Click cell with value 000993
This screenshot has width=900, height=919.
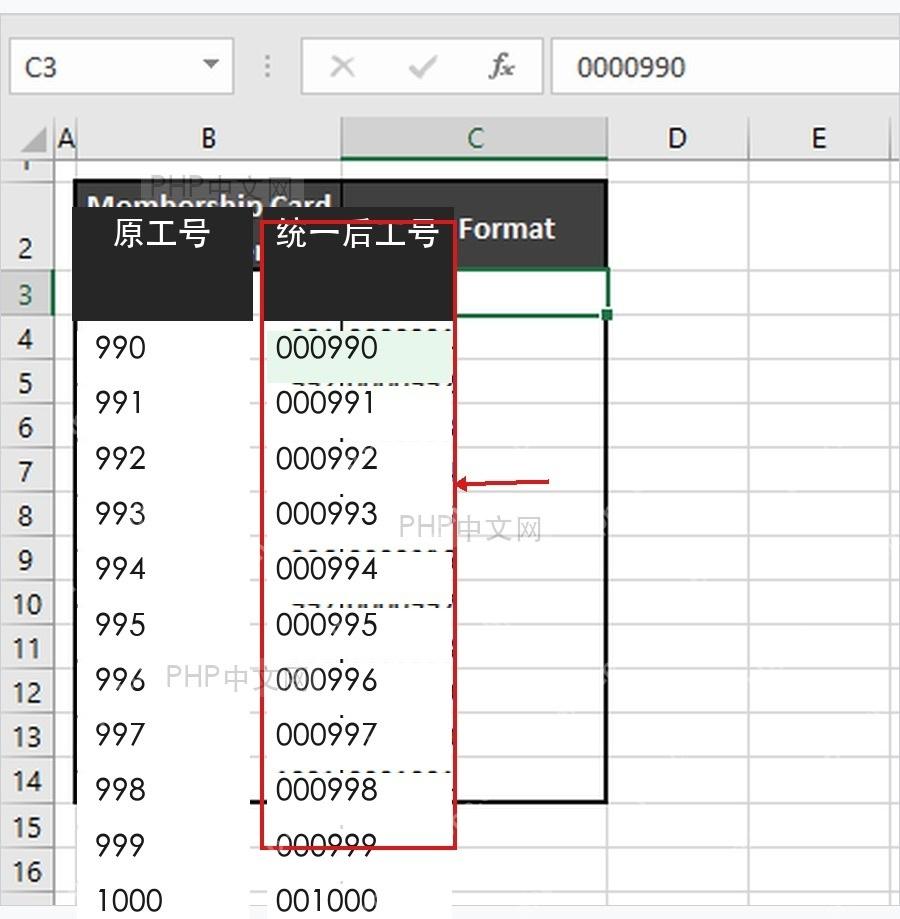326,513
